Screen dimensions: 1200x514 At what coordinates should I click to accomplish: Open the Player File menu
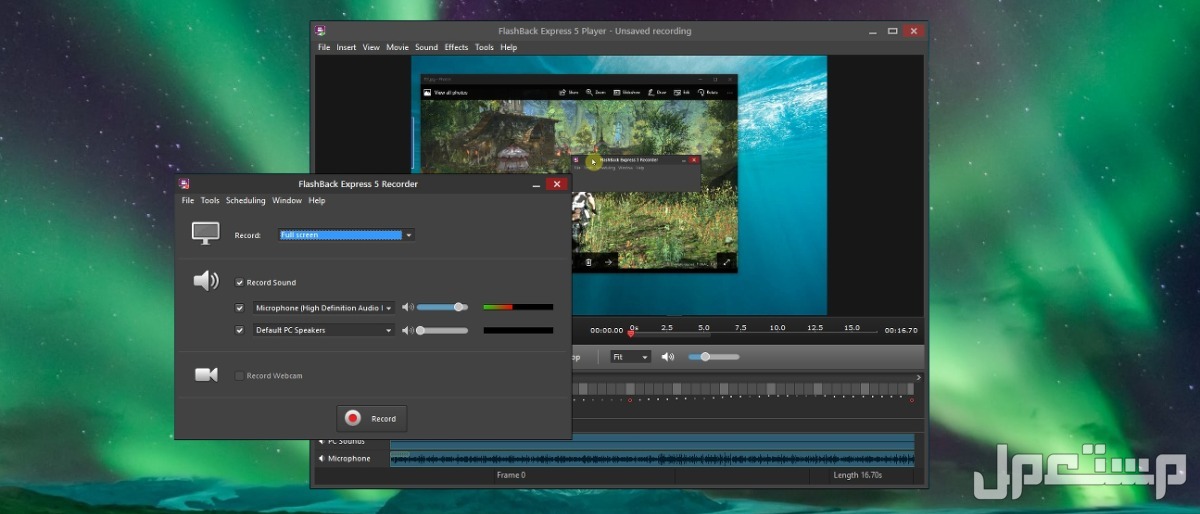tap(324, 48)
